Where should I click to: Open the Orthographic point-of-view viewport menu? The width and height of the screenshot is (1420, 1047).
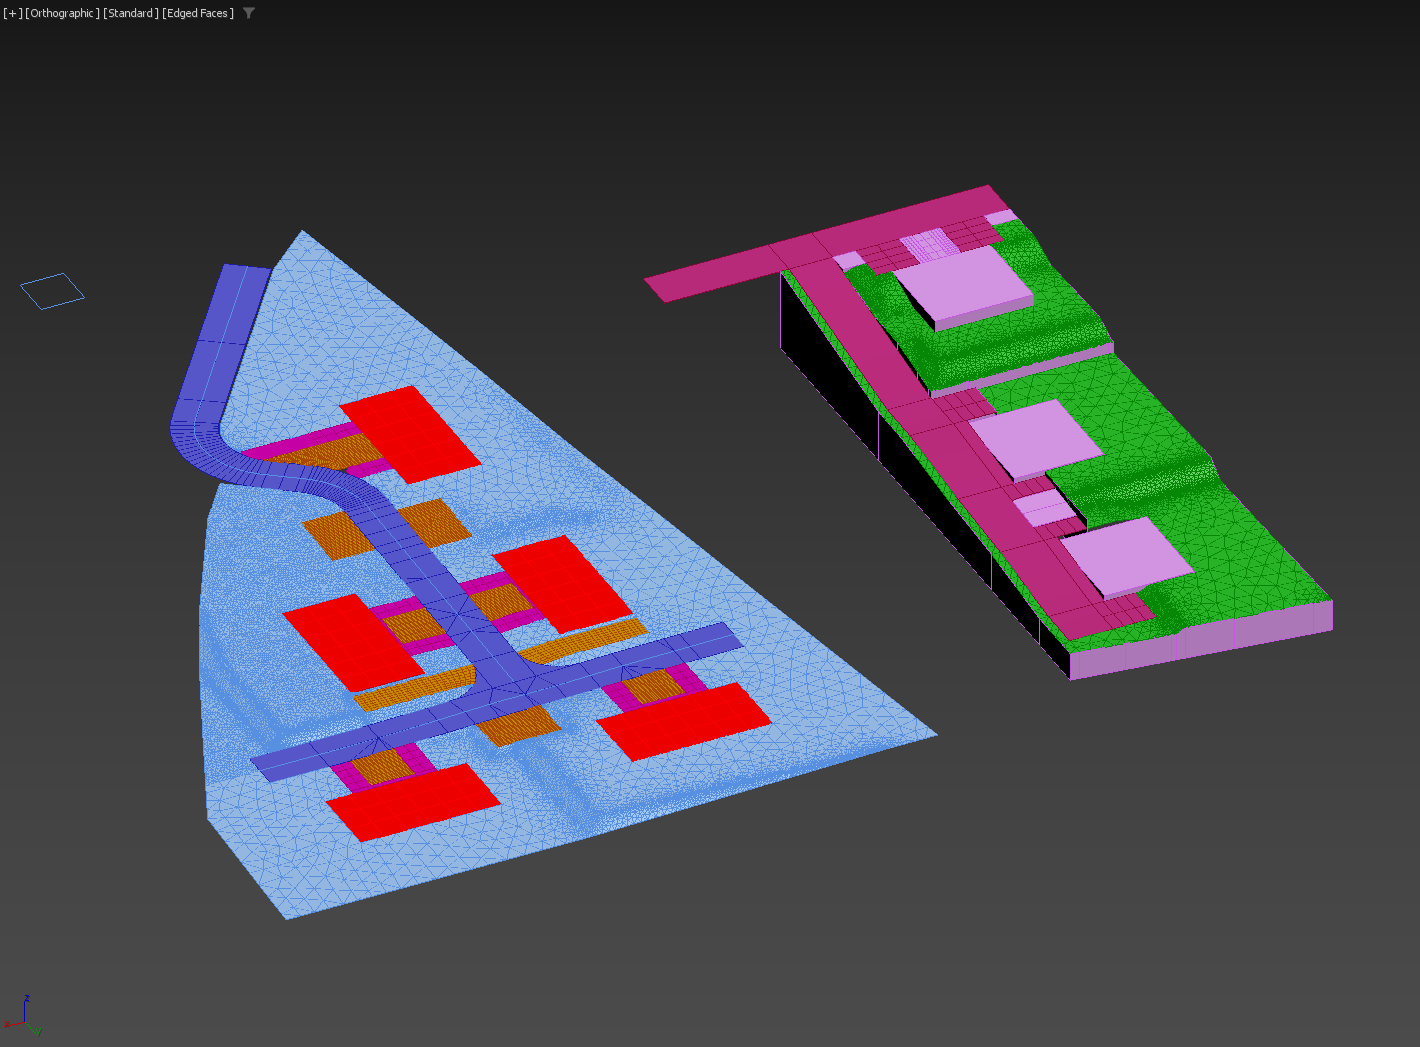62,13
